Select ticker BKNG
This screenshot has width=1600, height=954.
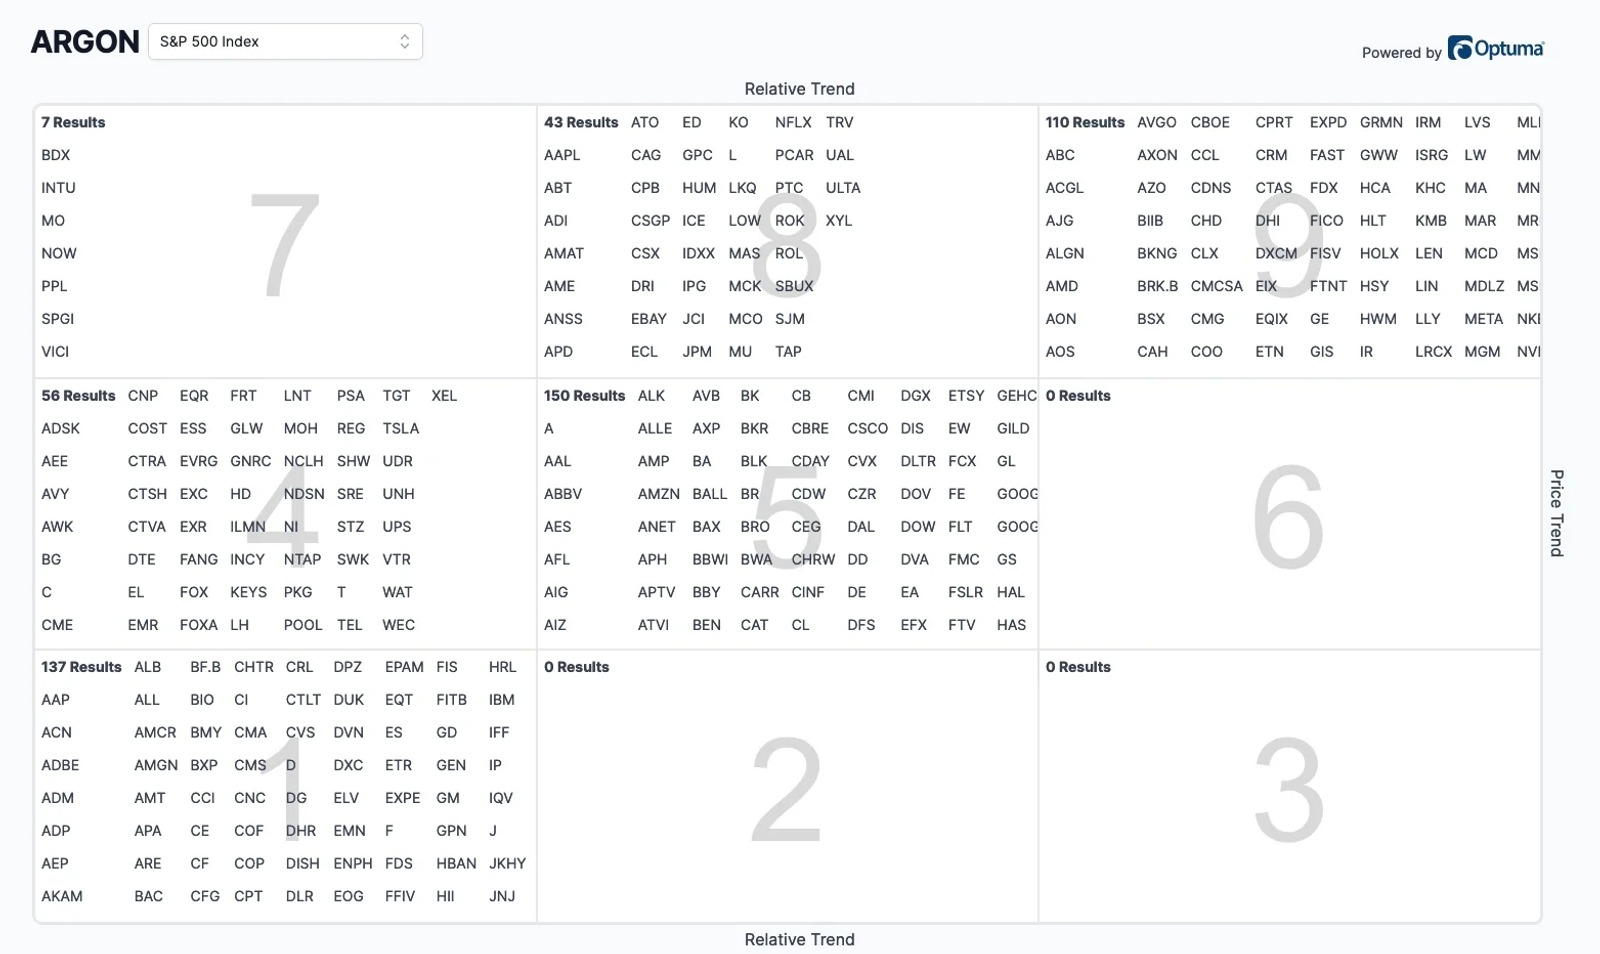pyautogui.click(x=1157, y=253)
